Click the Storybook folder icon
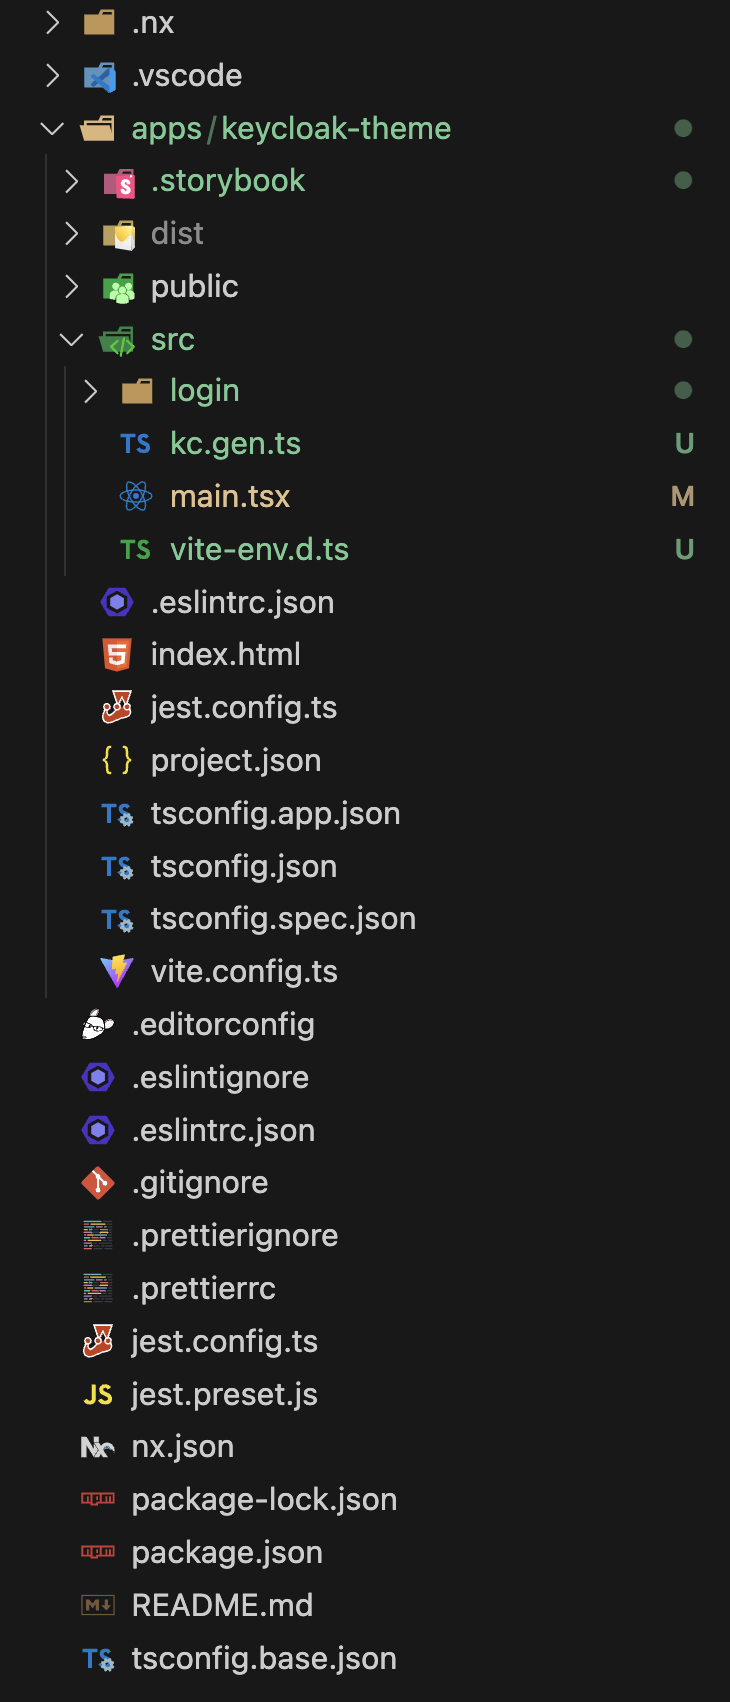The height and width of the screenshot is (1702, 730). [x=119, y=182]
